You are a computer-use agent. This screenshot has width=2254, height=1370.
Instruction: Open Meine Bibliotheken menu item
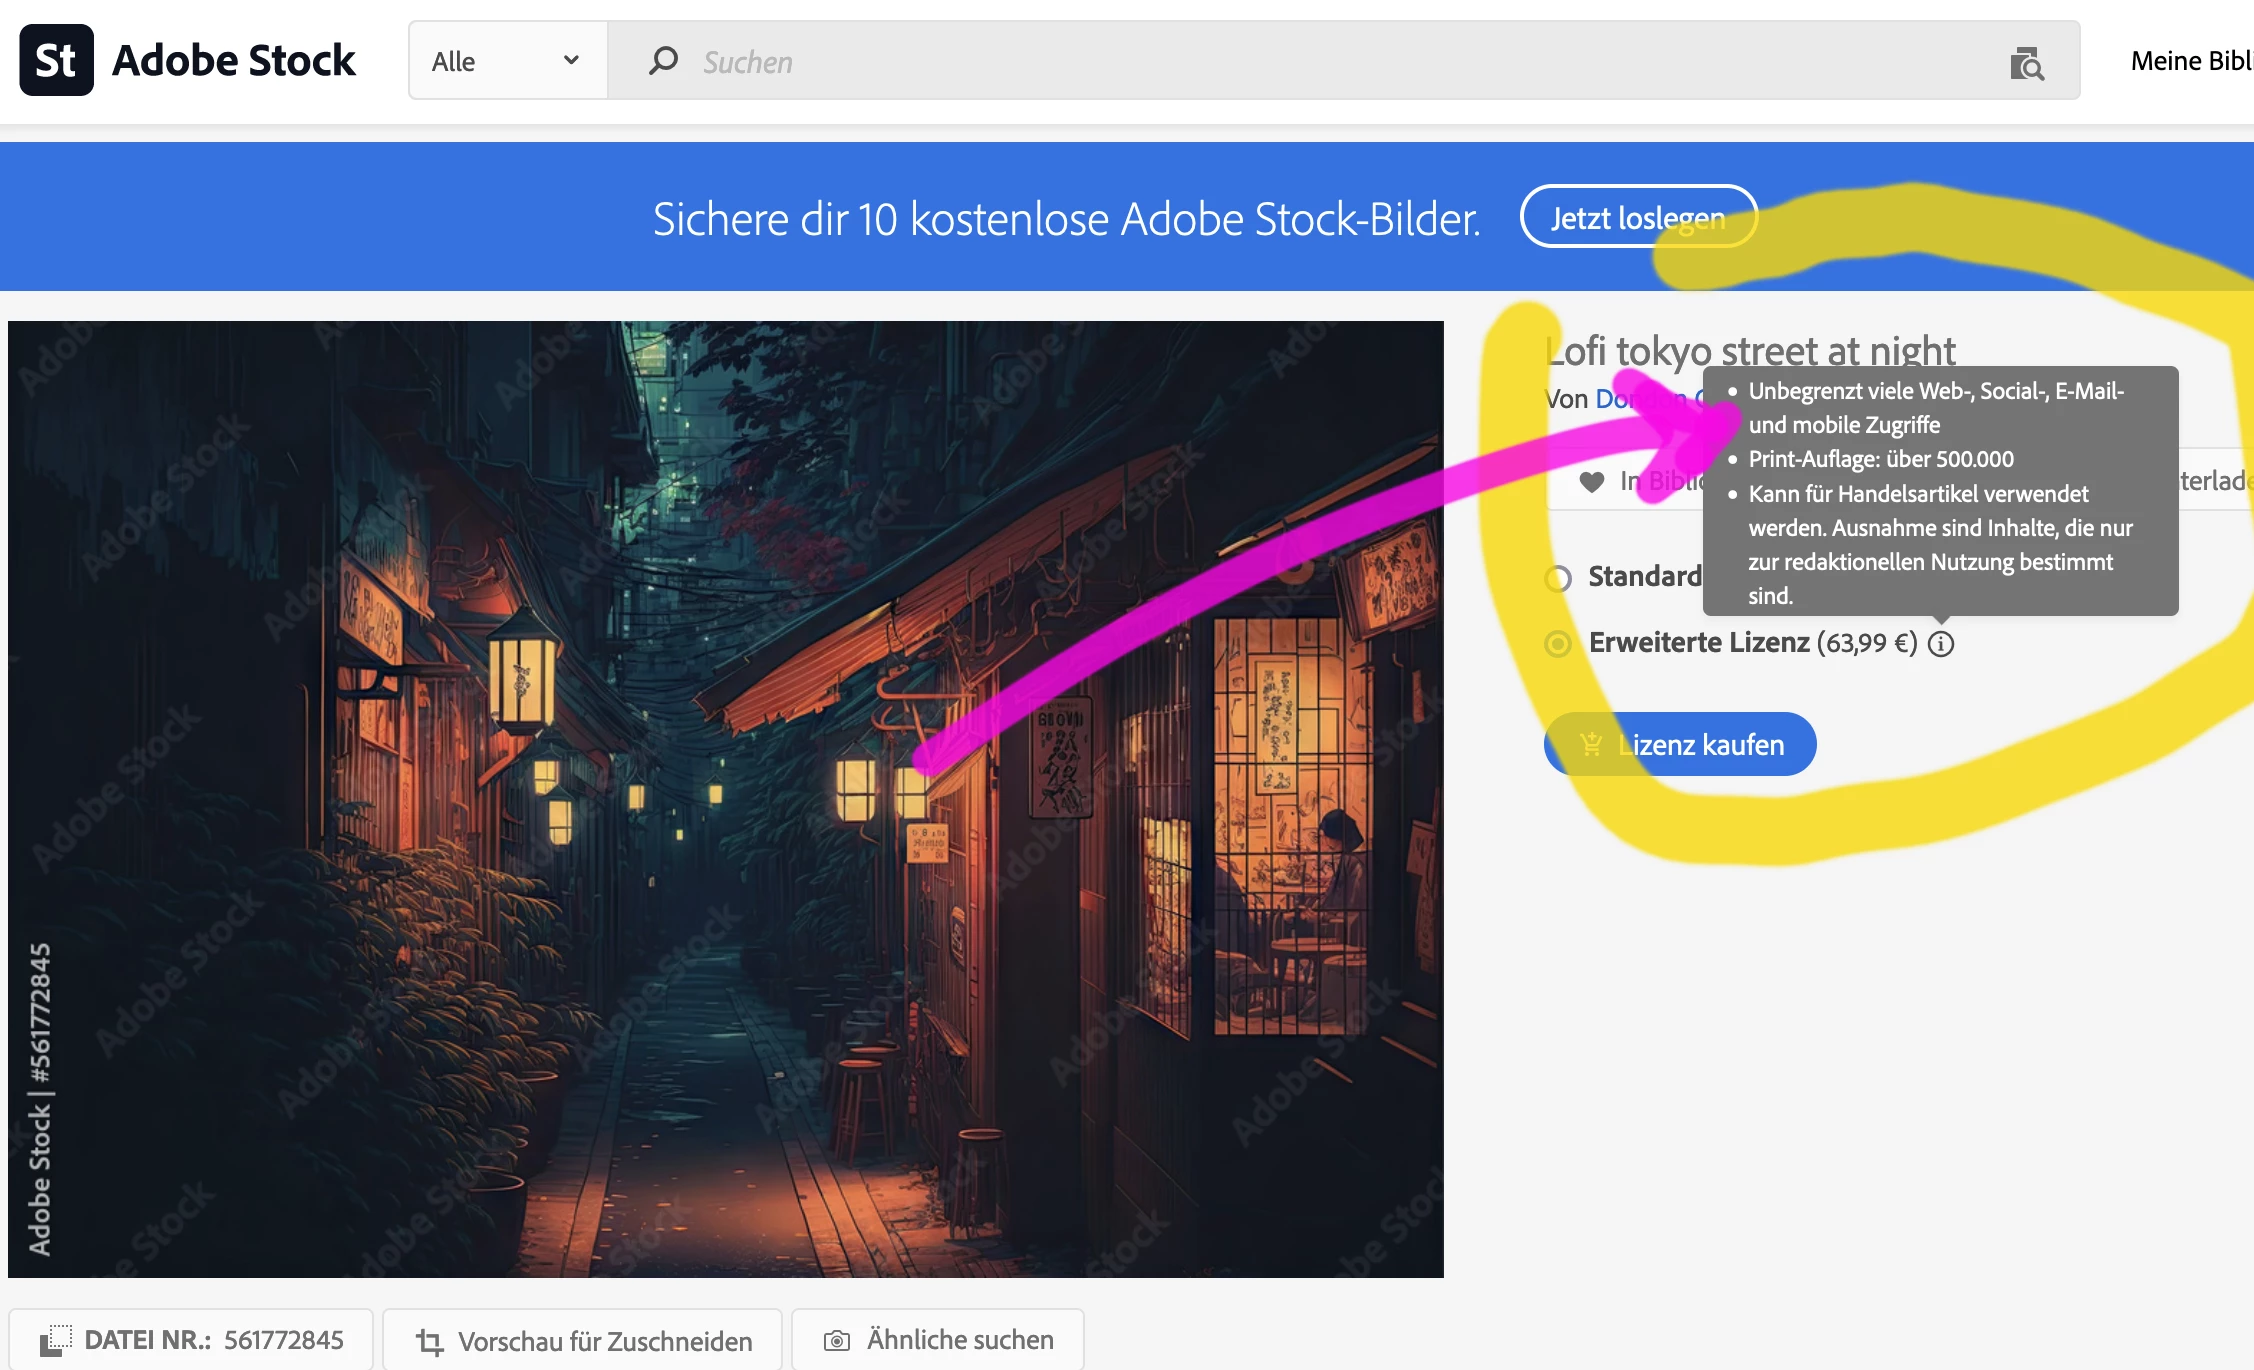click(2190, 61)
